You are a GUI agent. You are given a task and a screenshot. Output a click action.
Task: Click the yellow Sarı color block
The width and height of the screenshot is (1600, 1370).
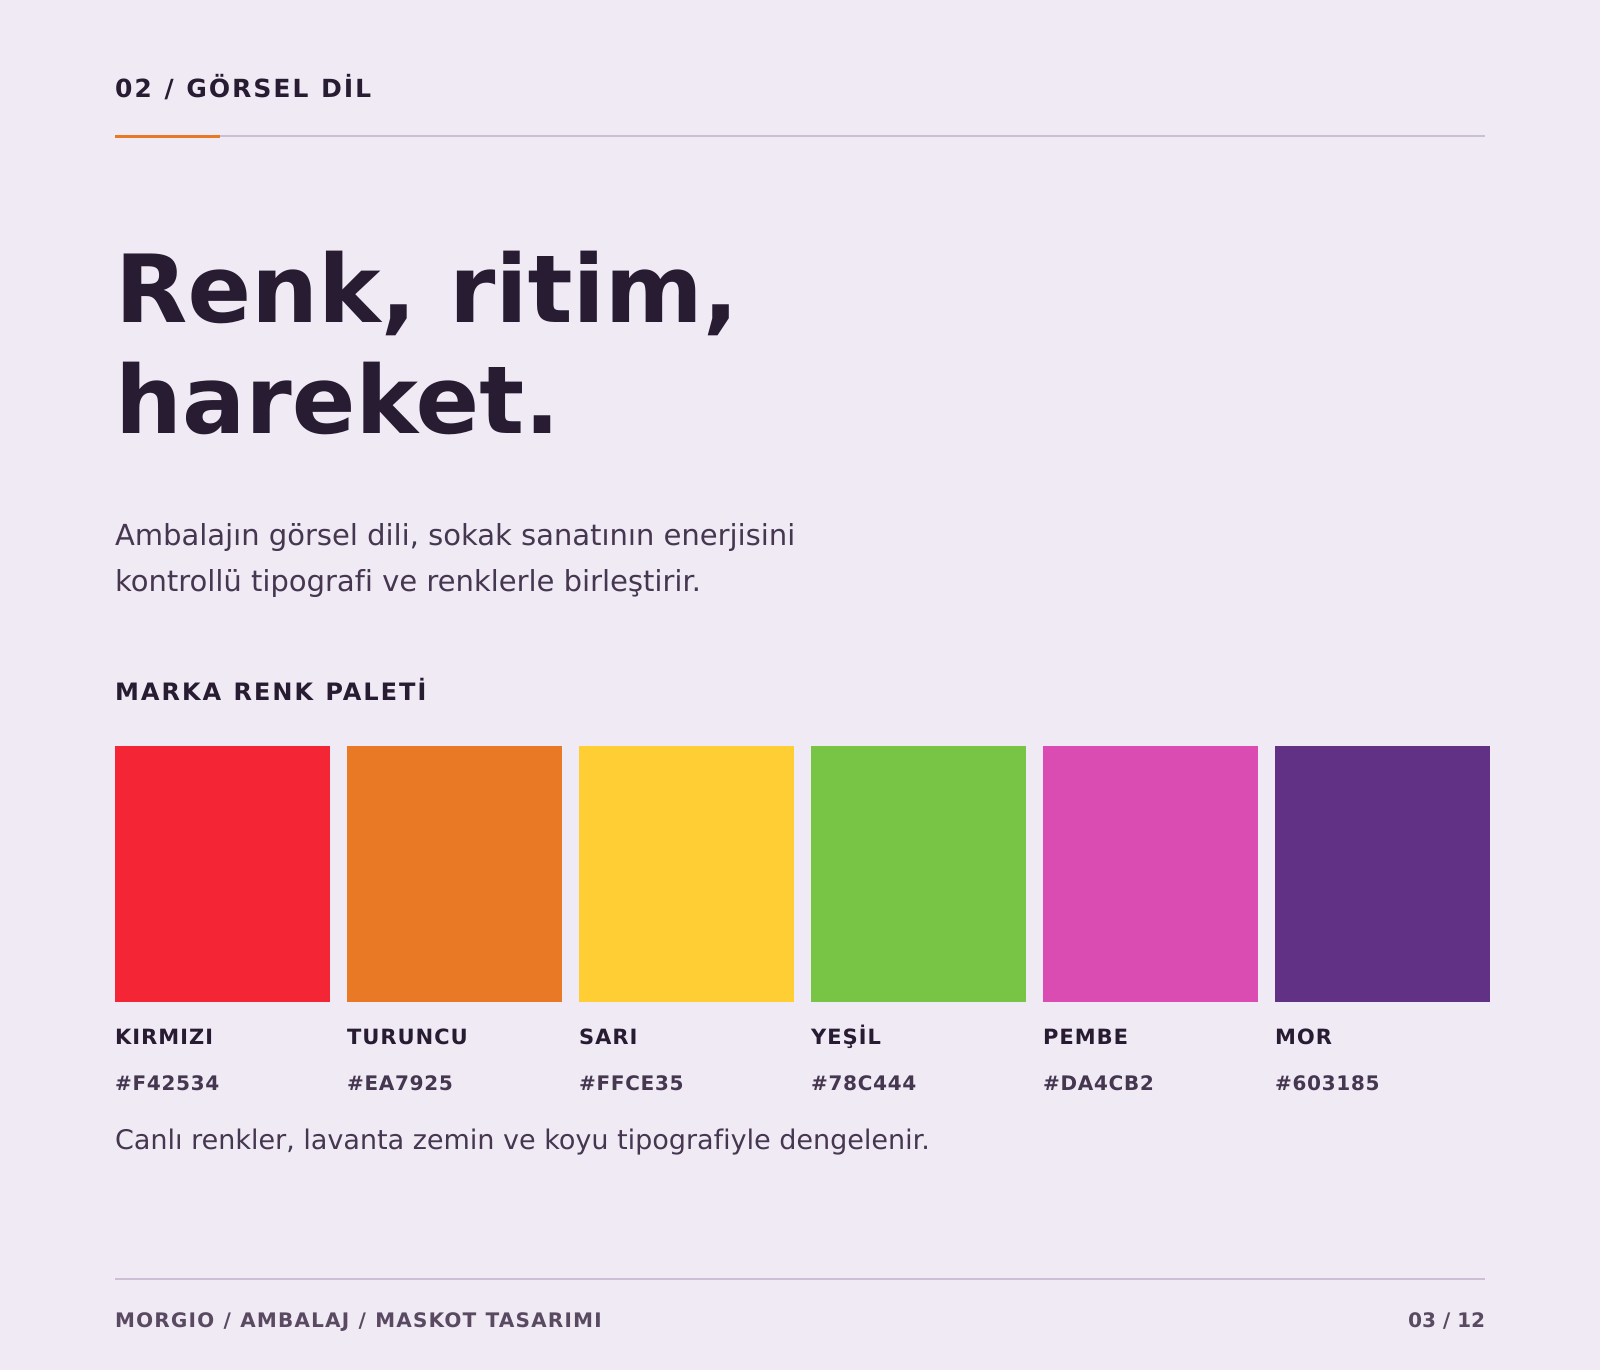686,874
